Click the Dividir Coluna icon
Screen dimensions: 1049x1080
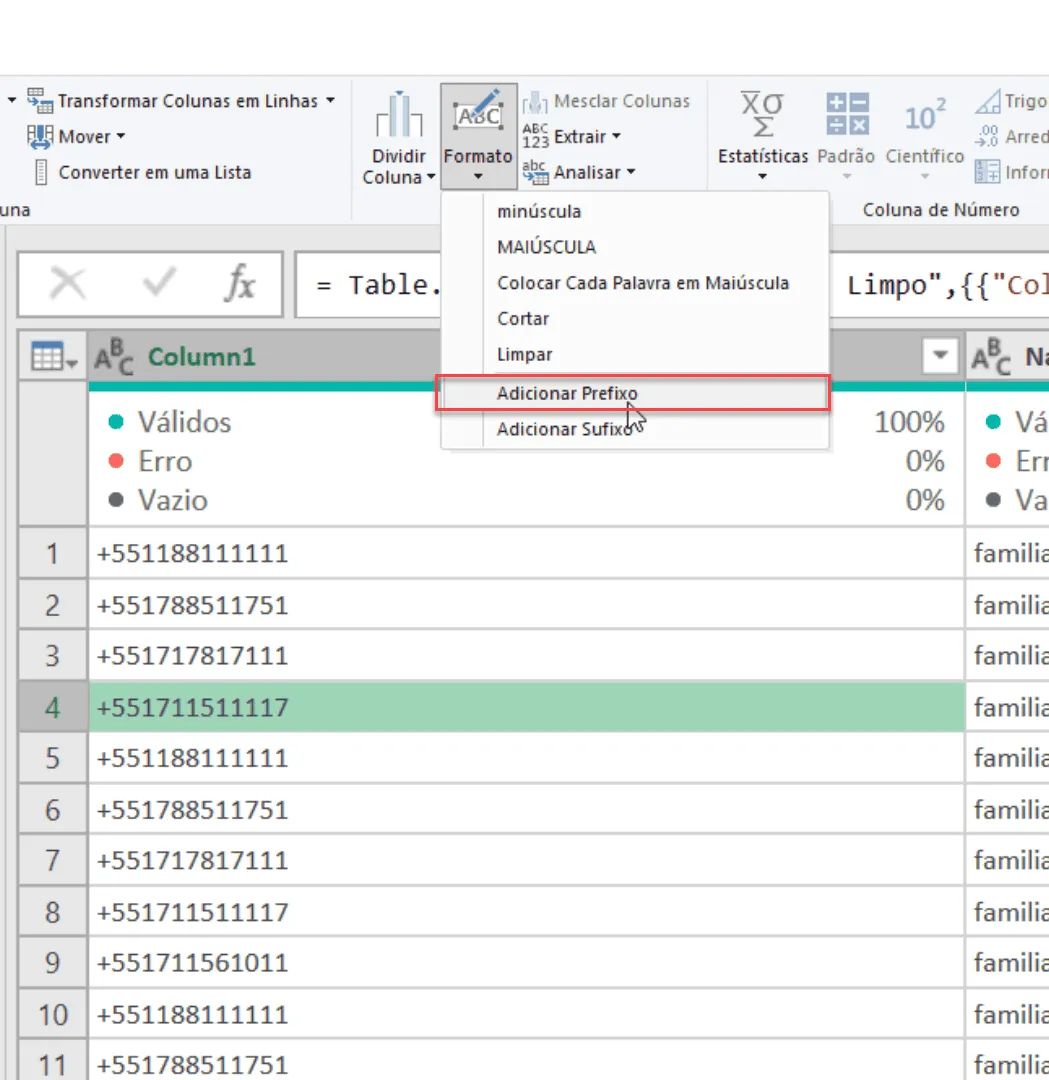tap(399, 115)
